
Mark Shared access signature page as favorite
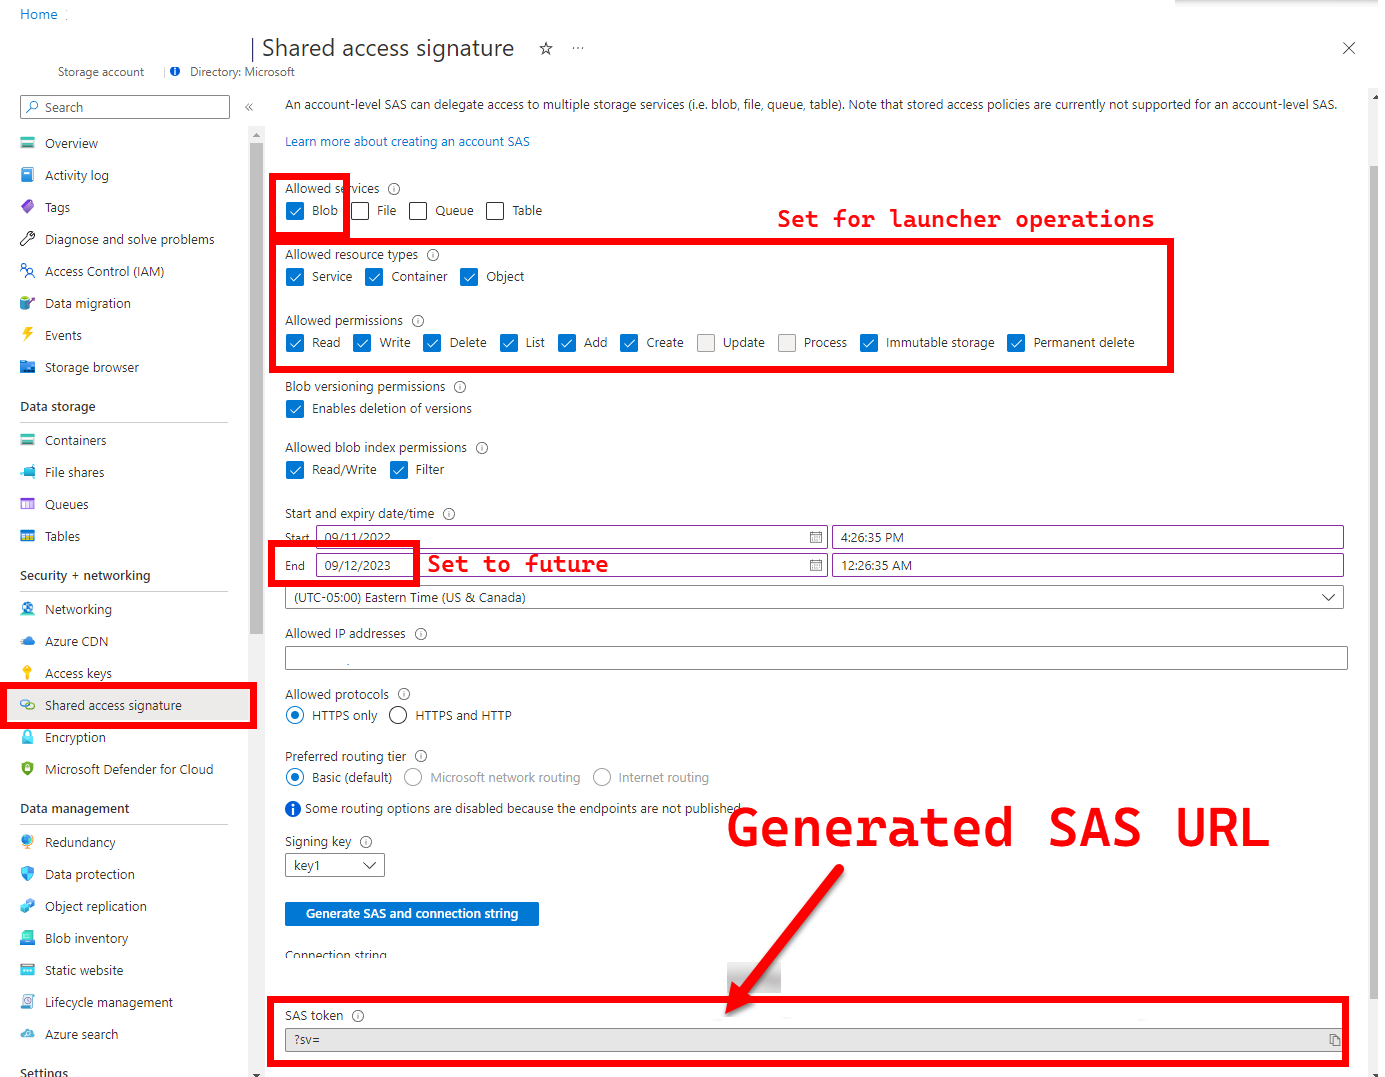pos(545,48)
